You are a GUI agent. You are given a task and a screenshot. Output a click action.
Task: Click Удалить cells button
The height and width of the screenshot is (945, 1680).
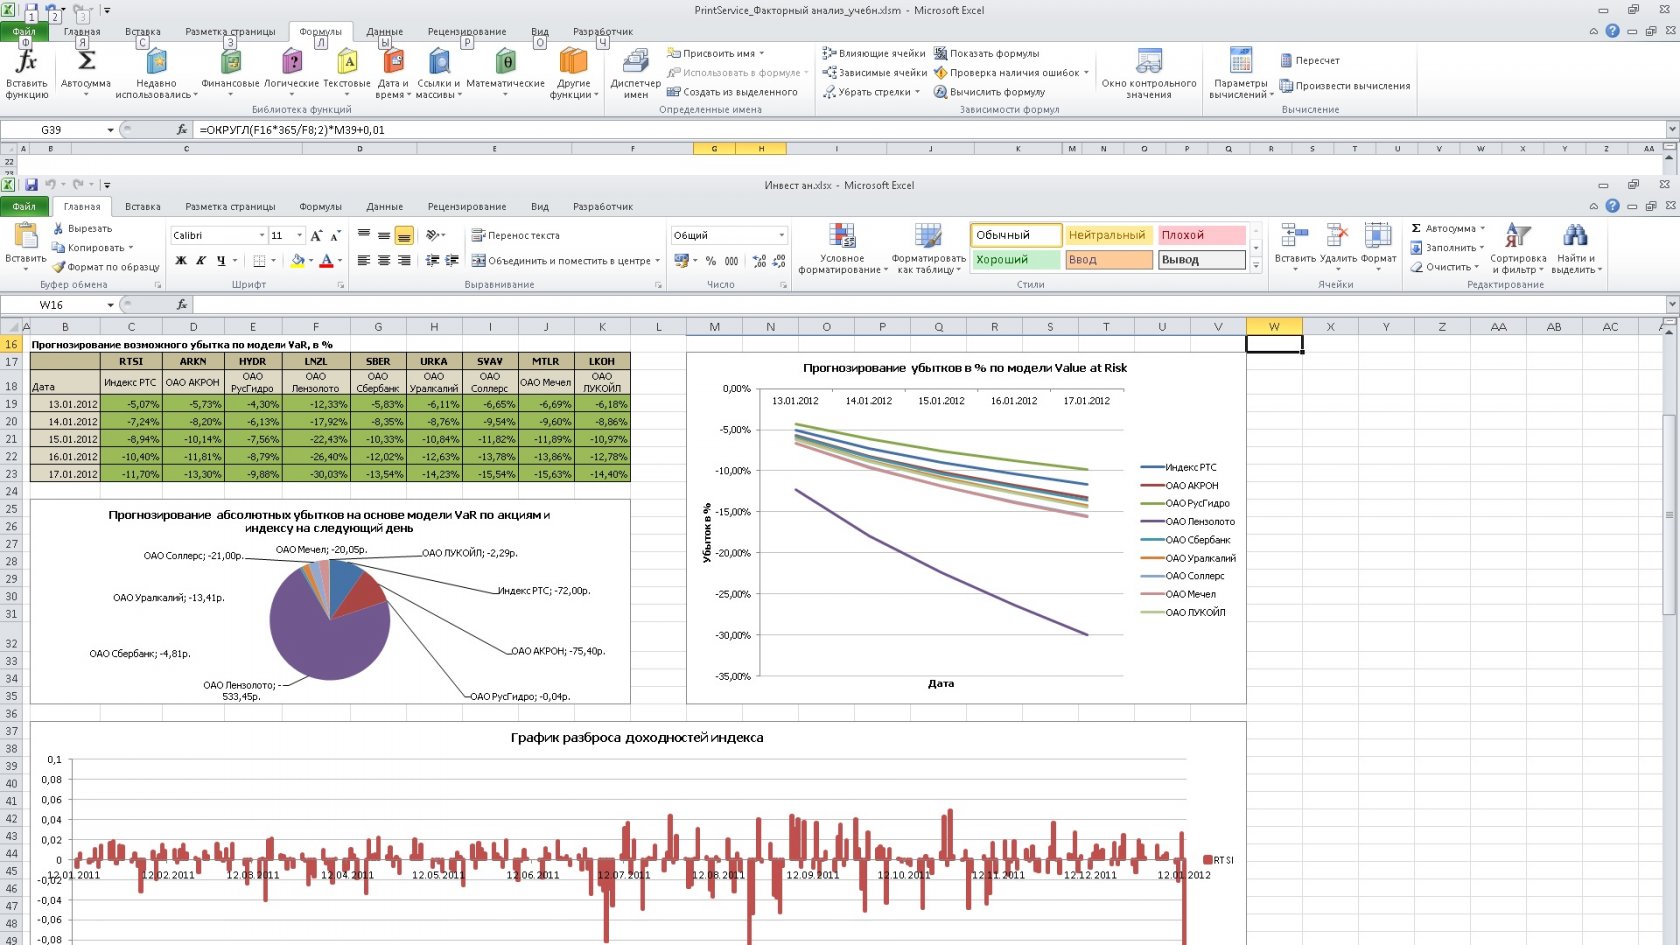point(1337,247)
